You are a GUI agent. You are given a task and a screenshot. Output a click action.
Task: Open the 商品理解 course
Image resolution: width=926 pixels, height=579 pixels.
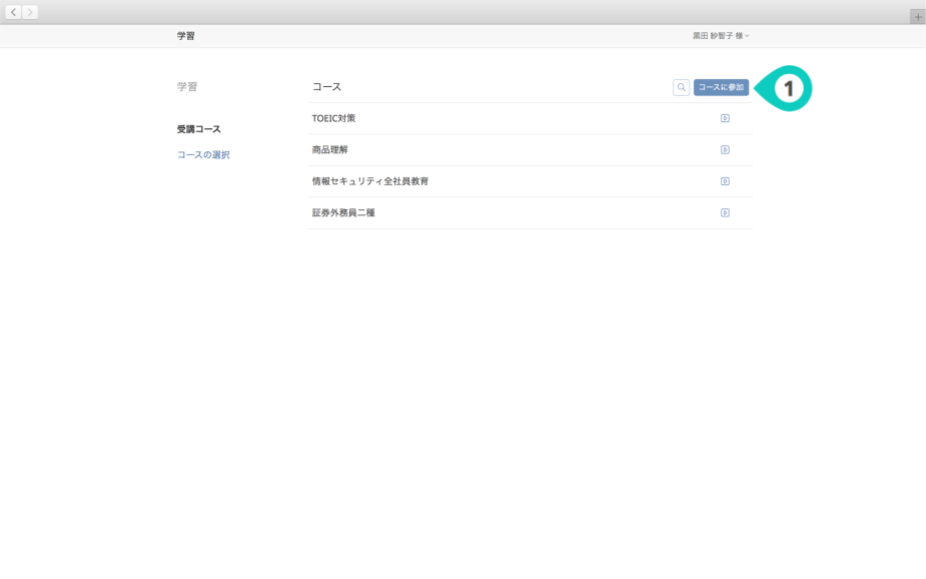tap(330, 150)
